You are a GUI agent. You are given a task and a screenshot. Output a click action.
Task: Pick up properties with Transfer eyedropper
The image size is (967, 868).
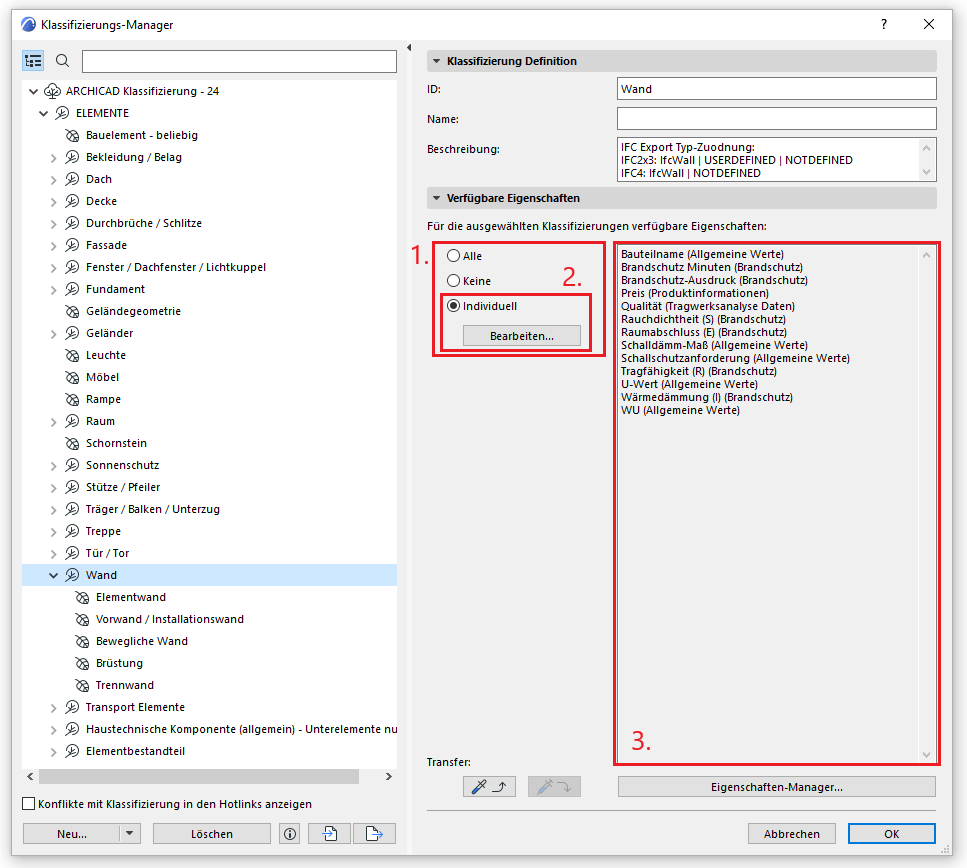tap(489, 786)
